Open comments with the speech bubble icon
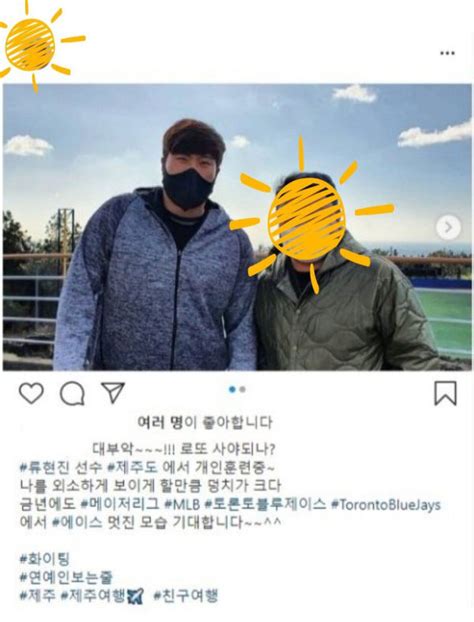 pyautogui.click(x=72, y=394)
